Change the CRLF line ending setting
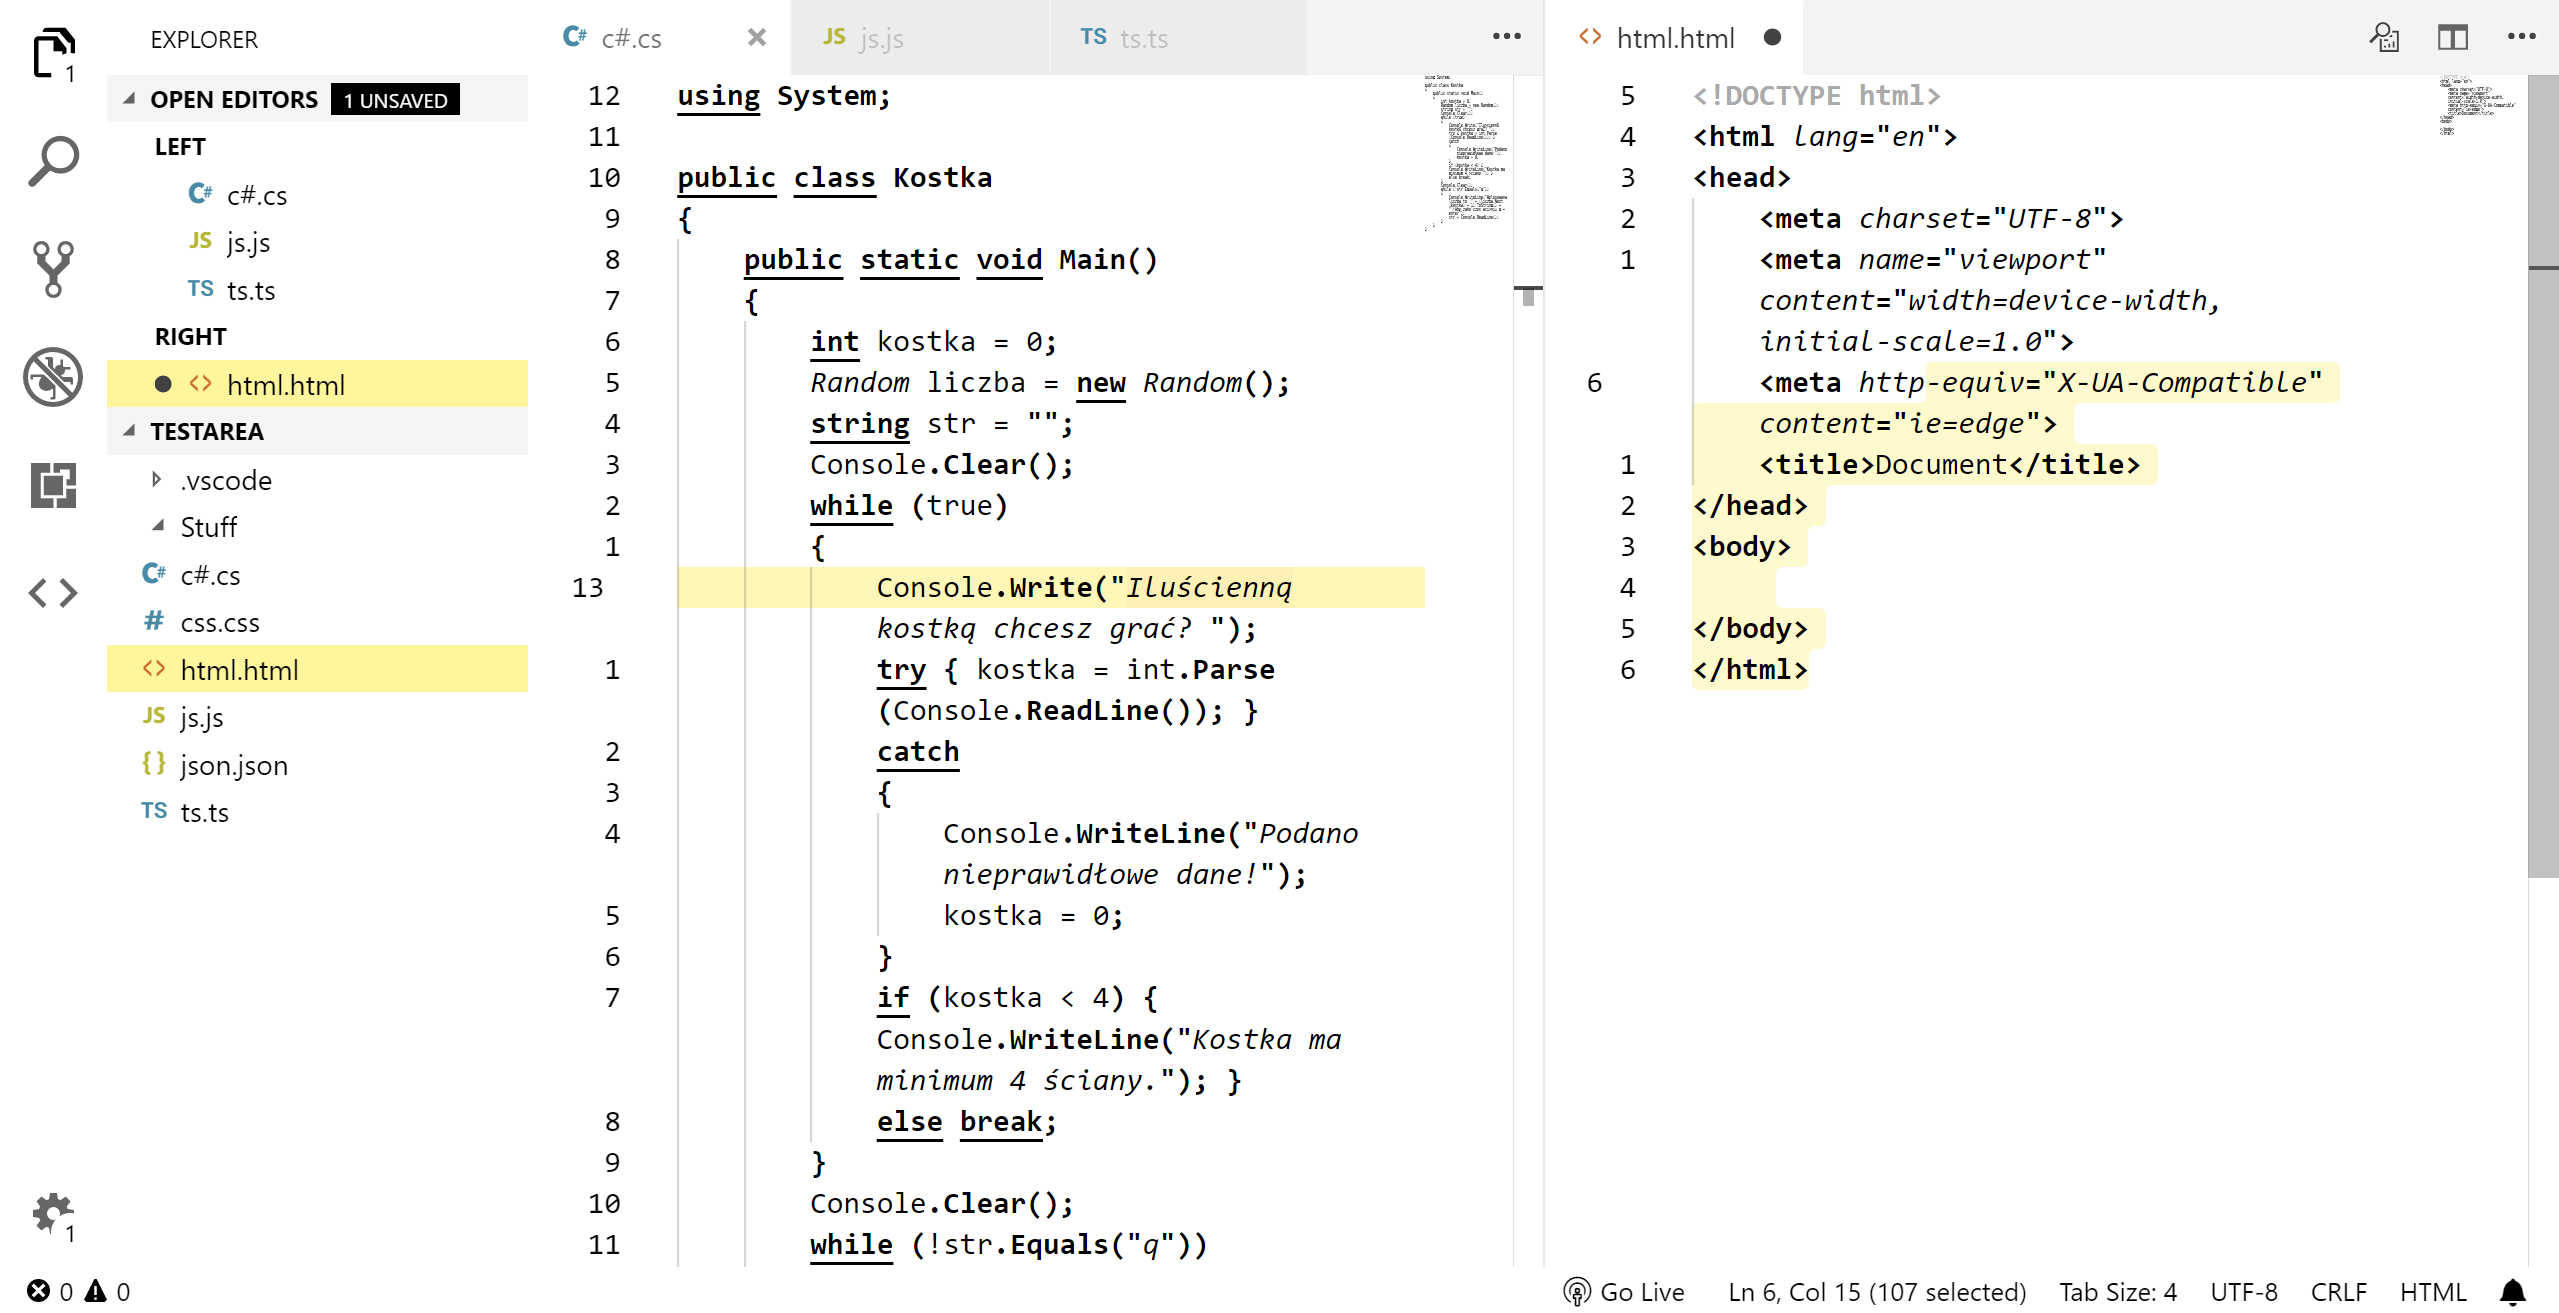Screen dimensions: 2559x1313 click(x=2338, y=1292)
